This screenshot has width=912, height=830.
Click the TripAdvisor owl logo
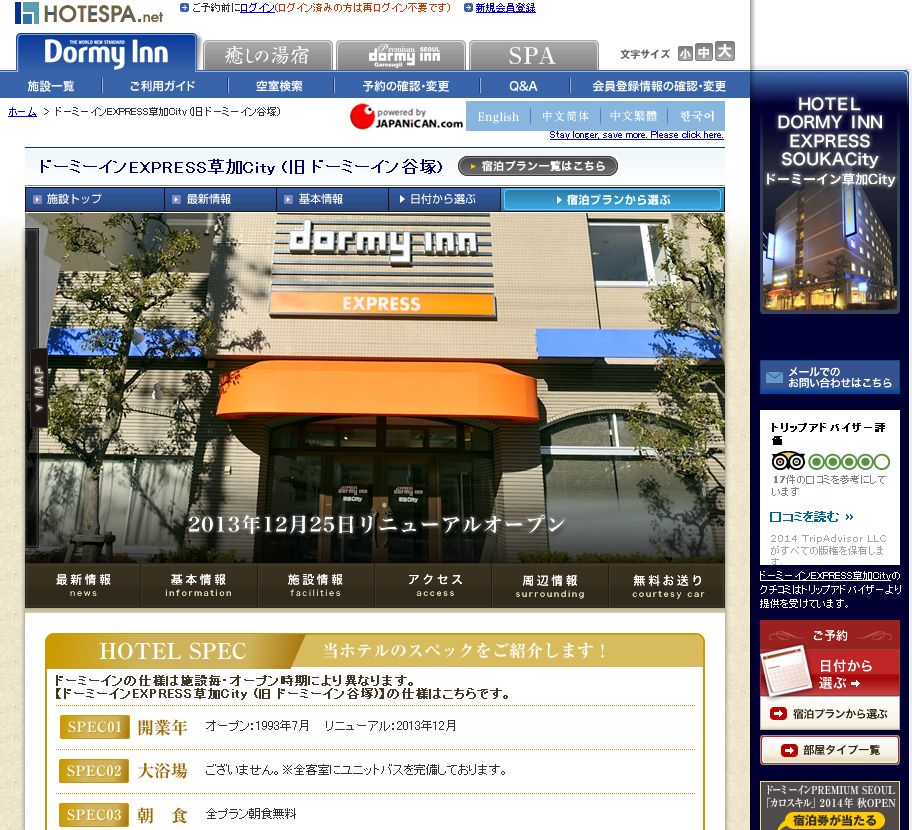788,462
